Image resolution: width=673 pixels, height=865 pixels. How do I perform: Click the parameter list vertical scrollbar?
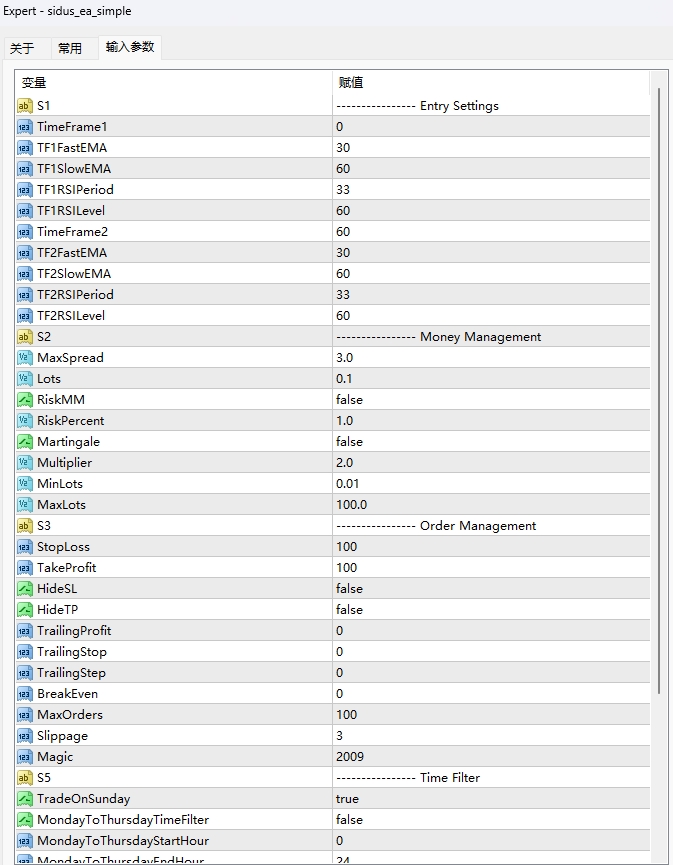click(x=659, y=391)
